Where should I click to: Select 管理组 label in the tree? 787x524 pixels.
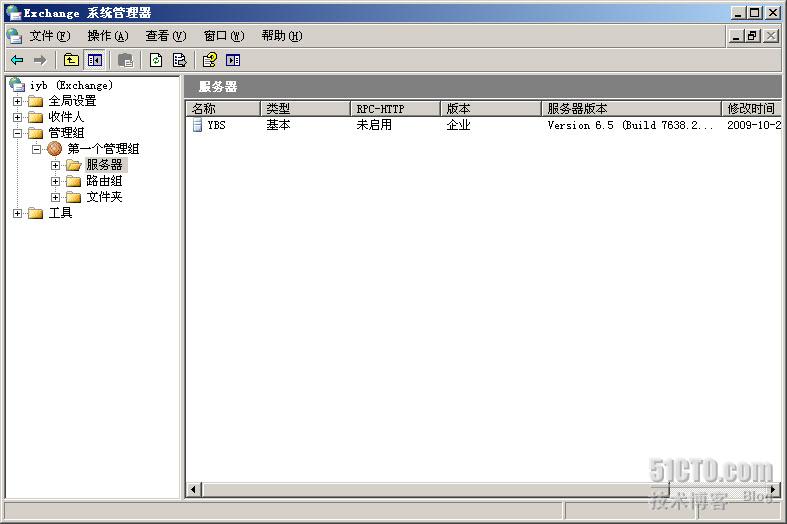tap(66, 134)
